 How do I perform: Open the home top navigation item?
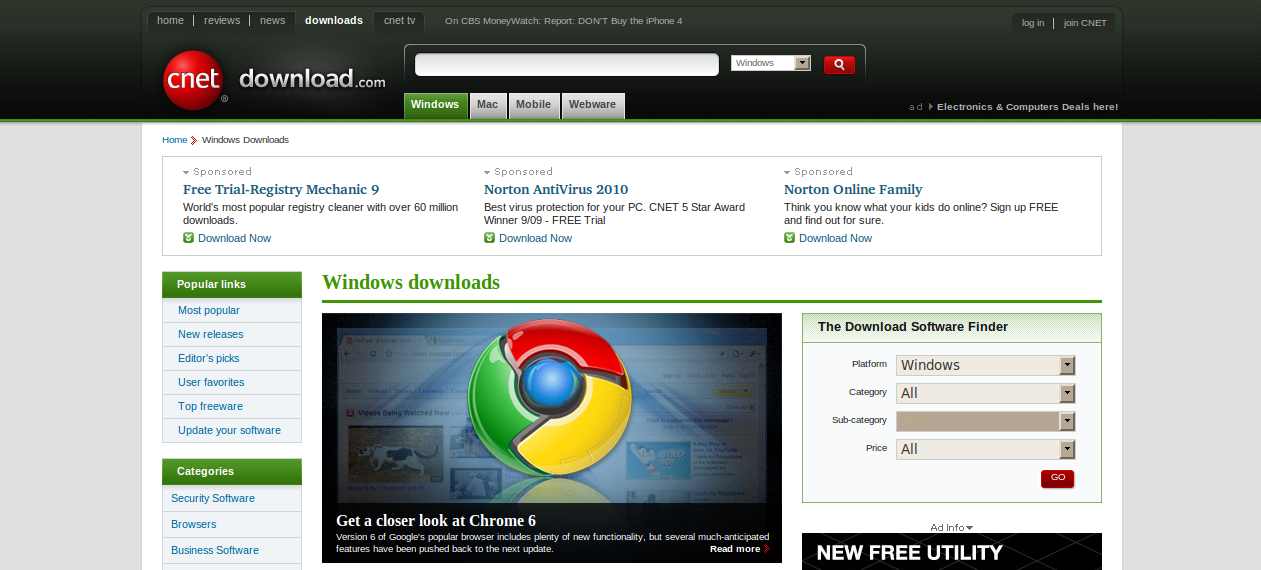[170, 20]
